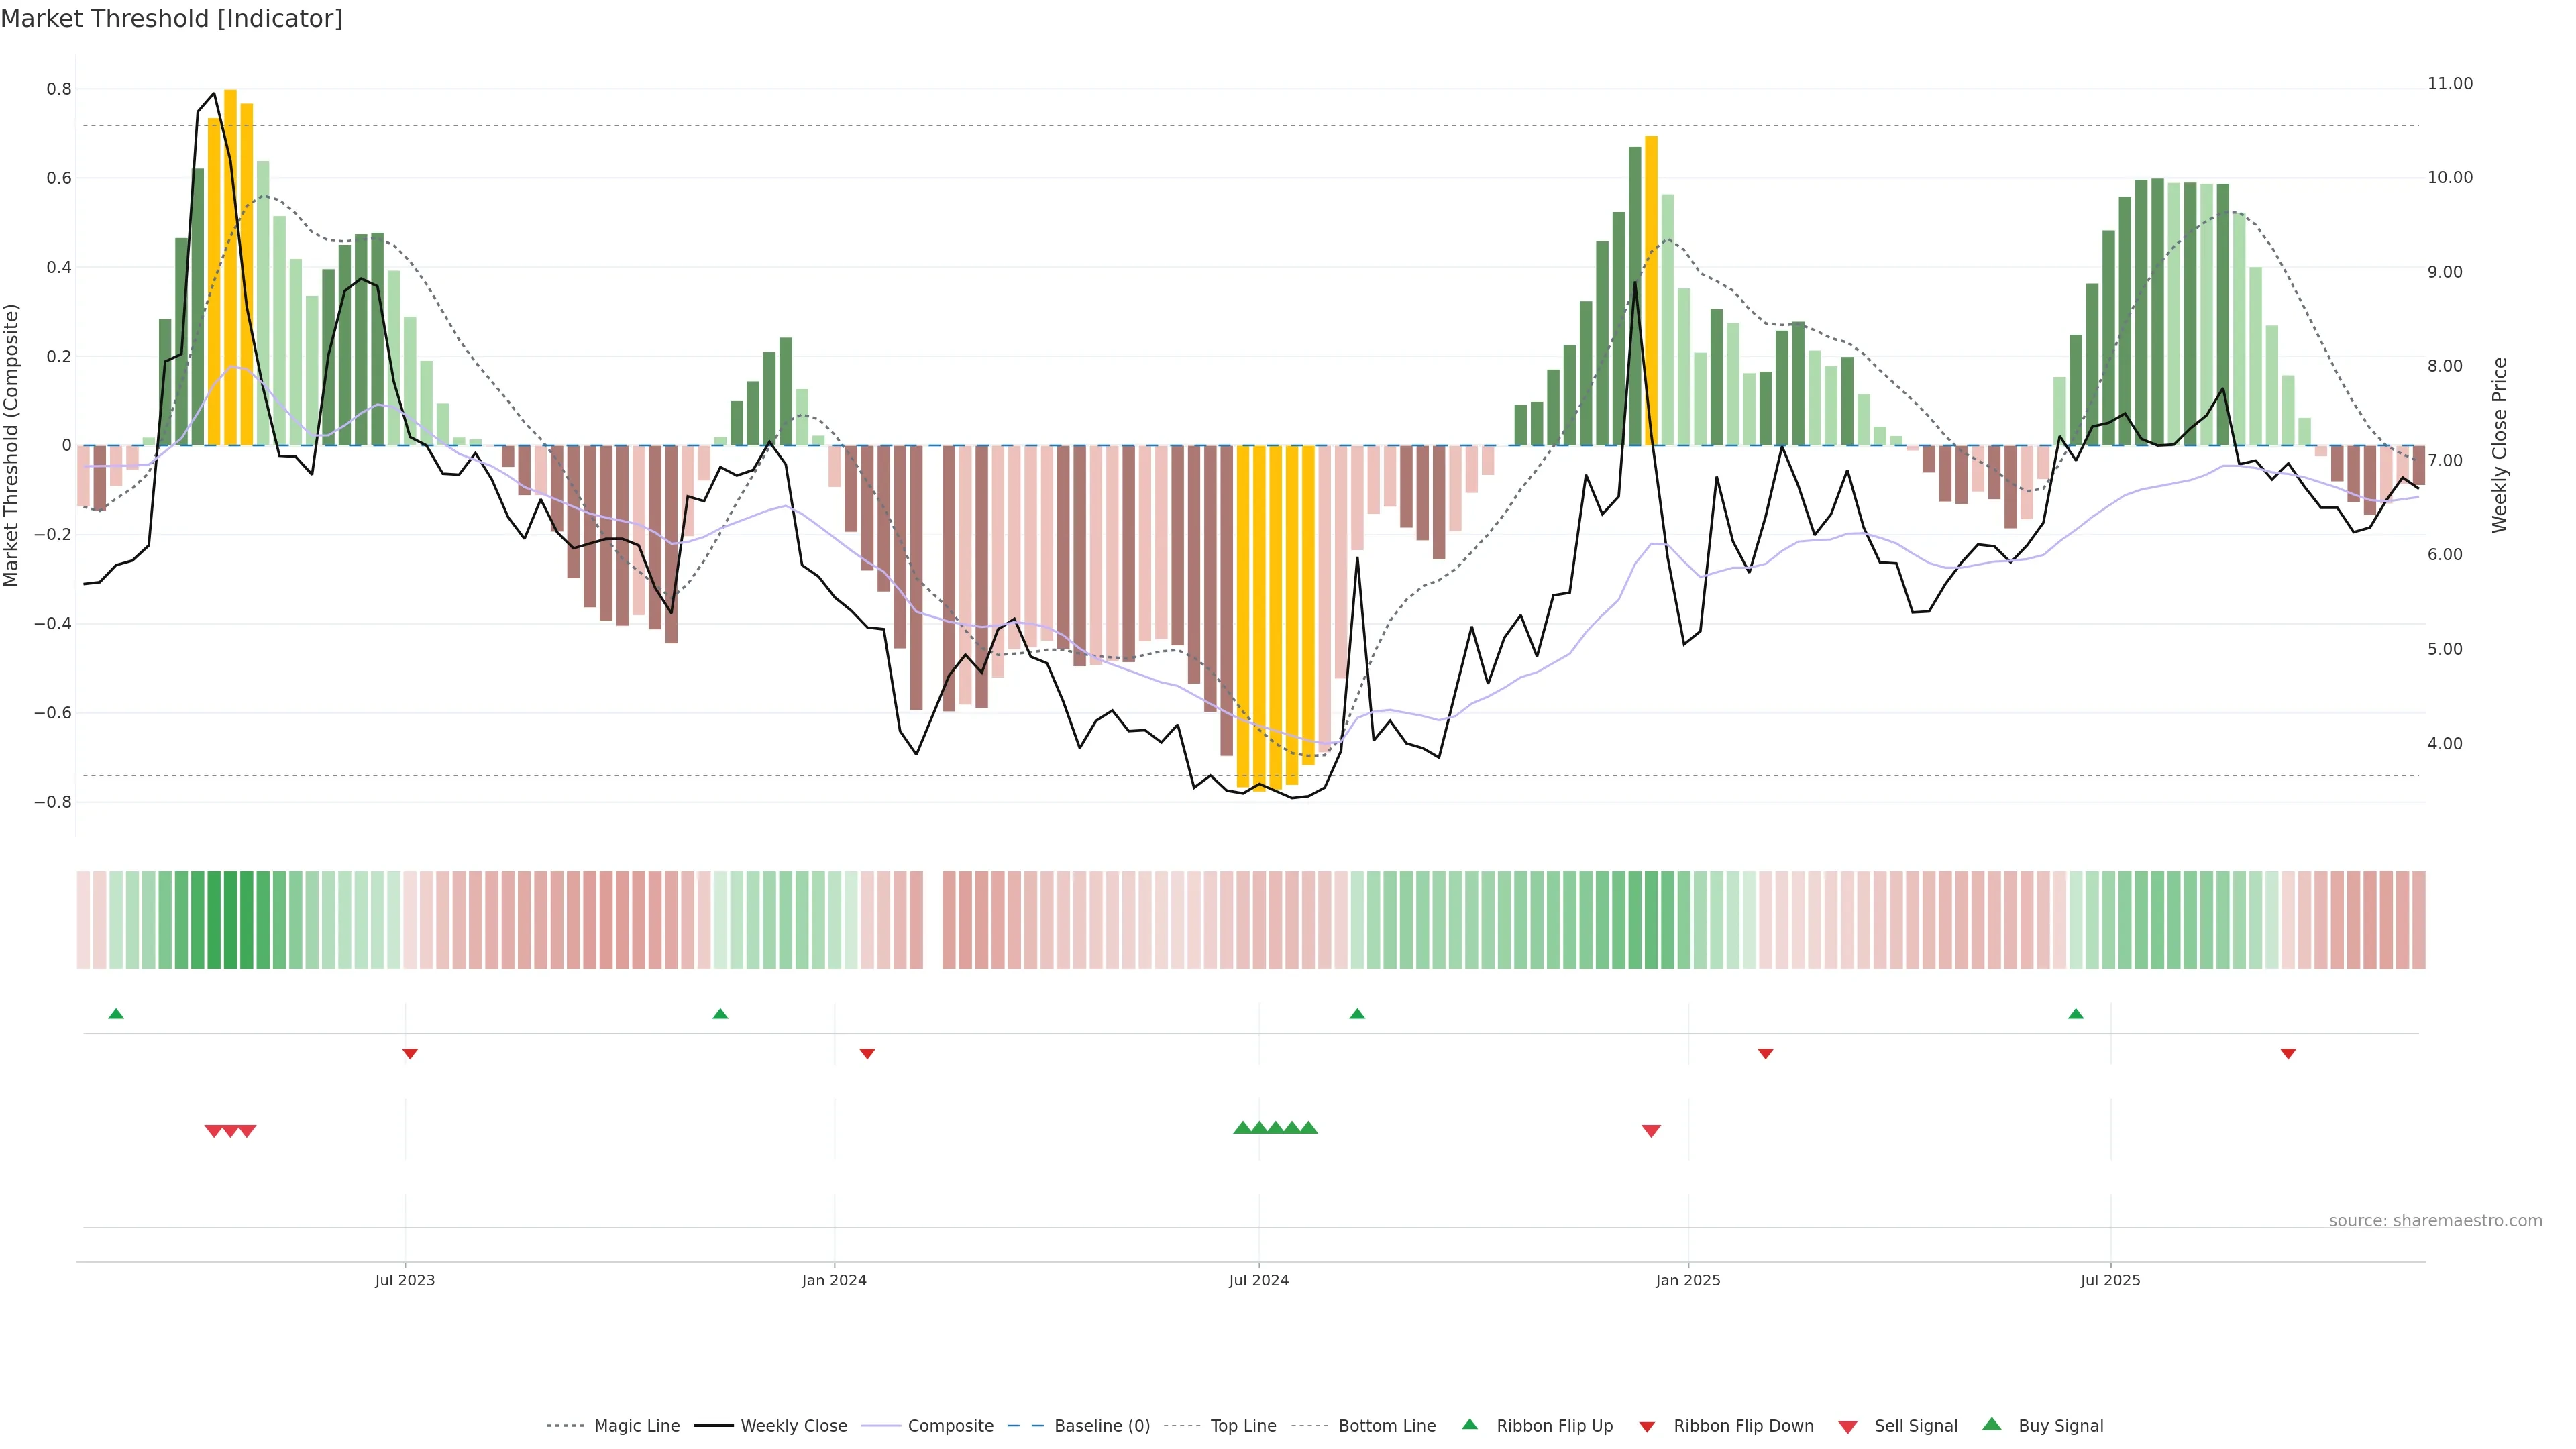Click the Sell Signal legend item
The image size is (2576, 1449).
1915,1426
